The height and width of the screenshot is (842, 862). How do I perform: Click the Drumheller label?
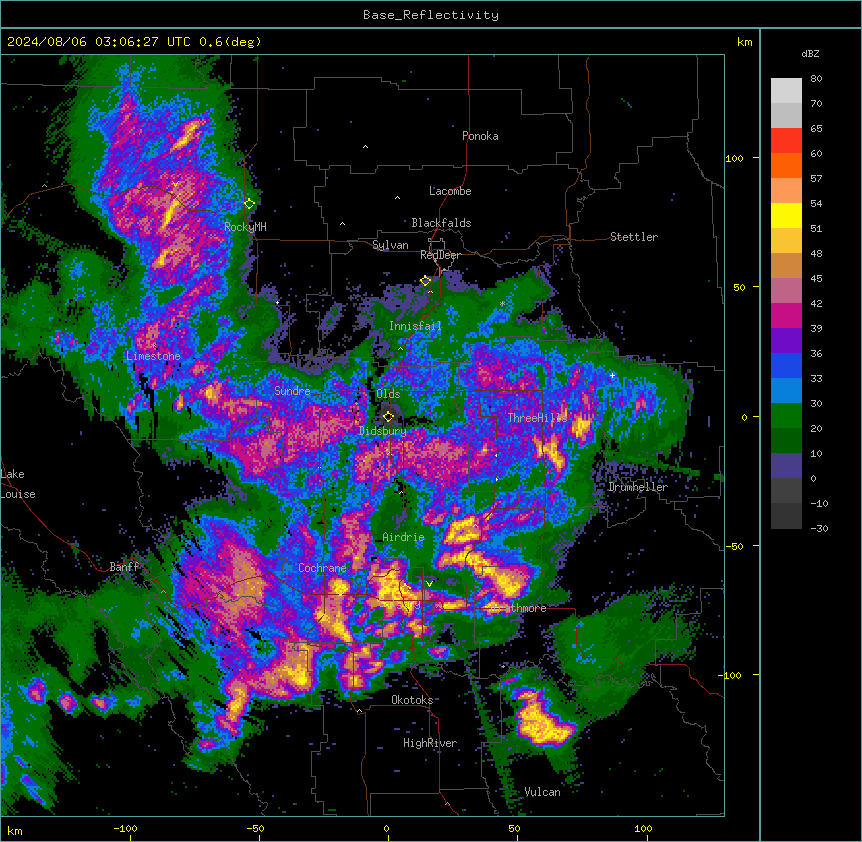638,487
